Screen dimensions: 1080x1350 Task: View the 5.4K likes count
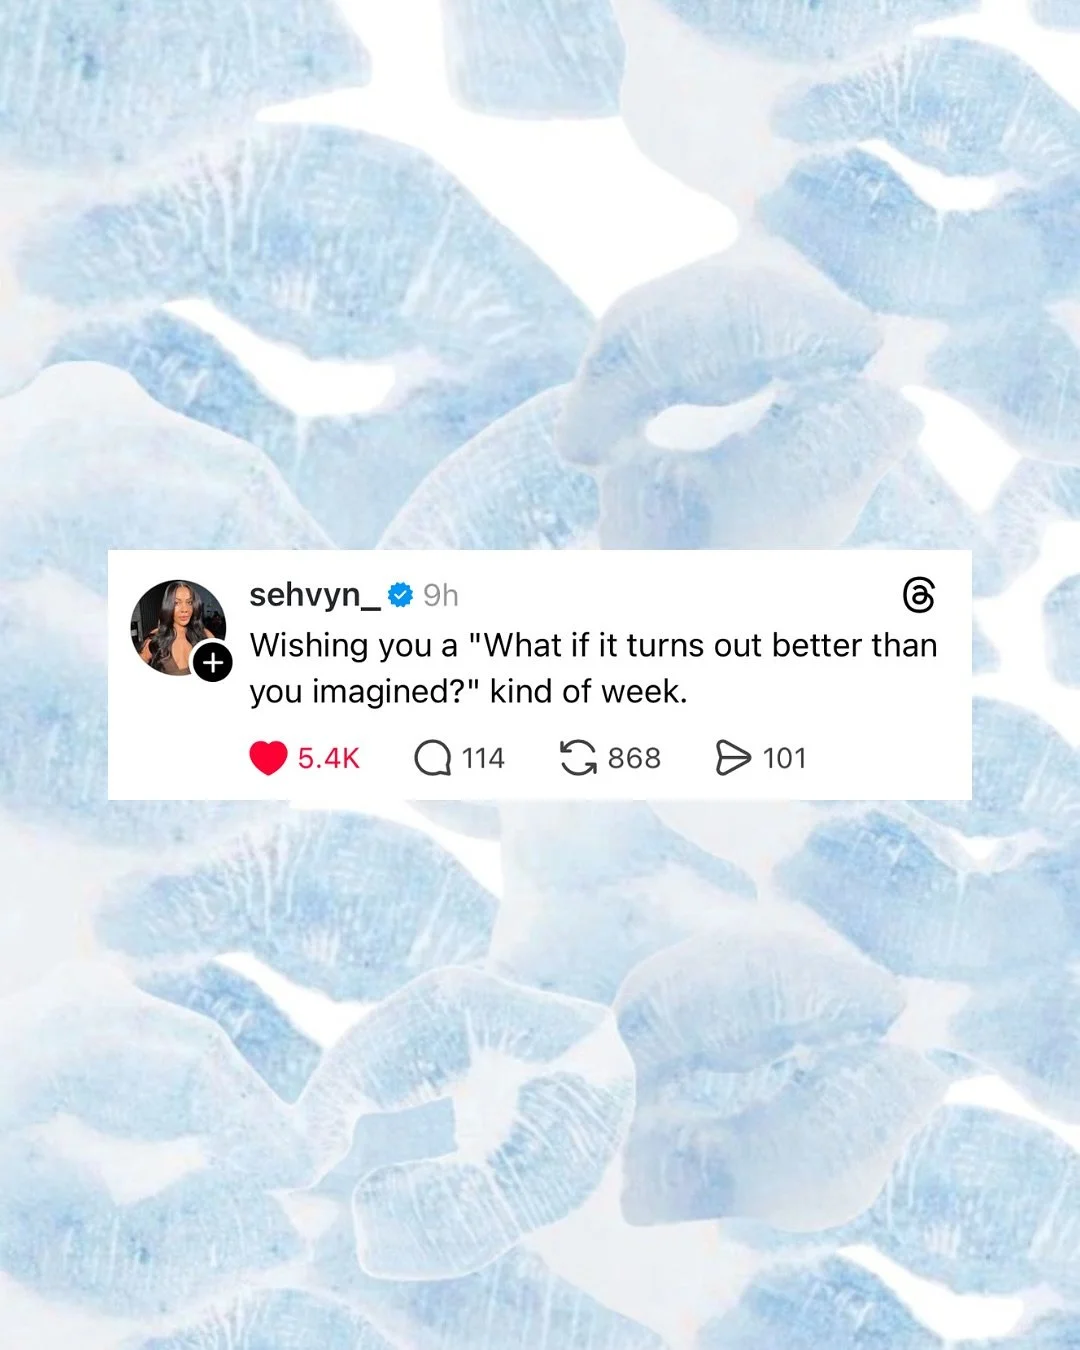coord(328,758)
